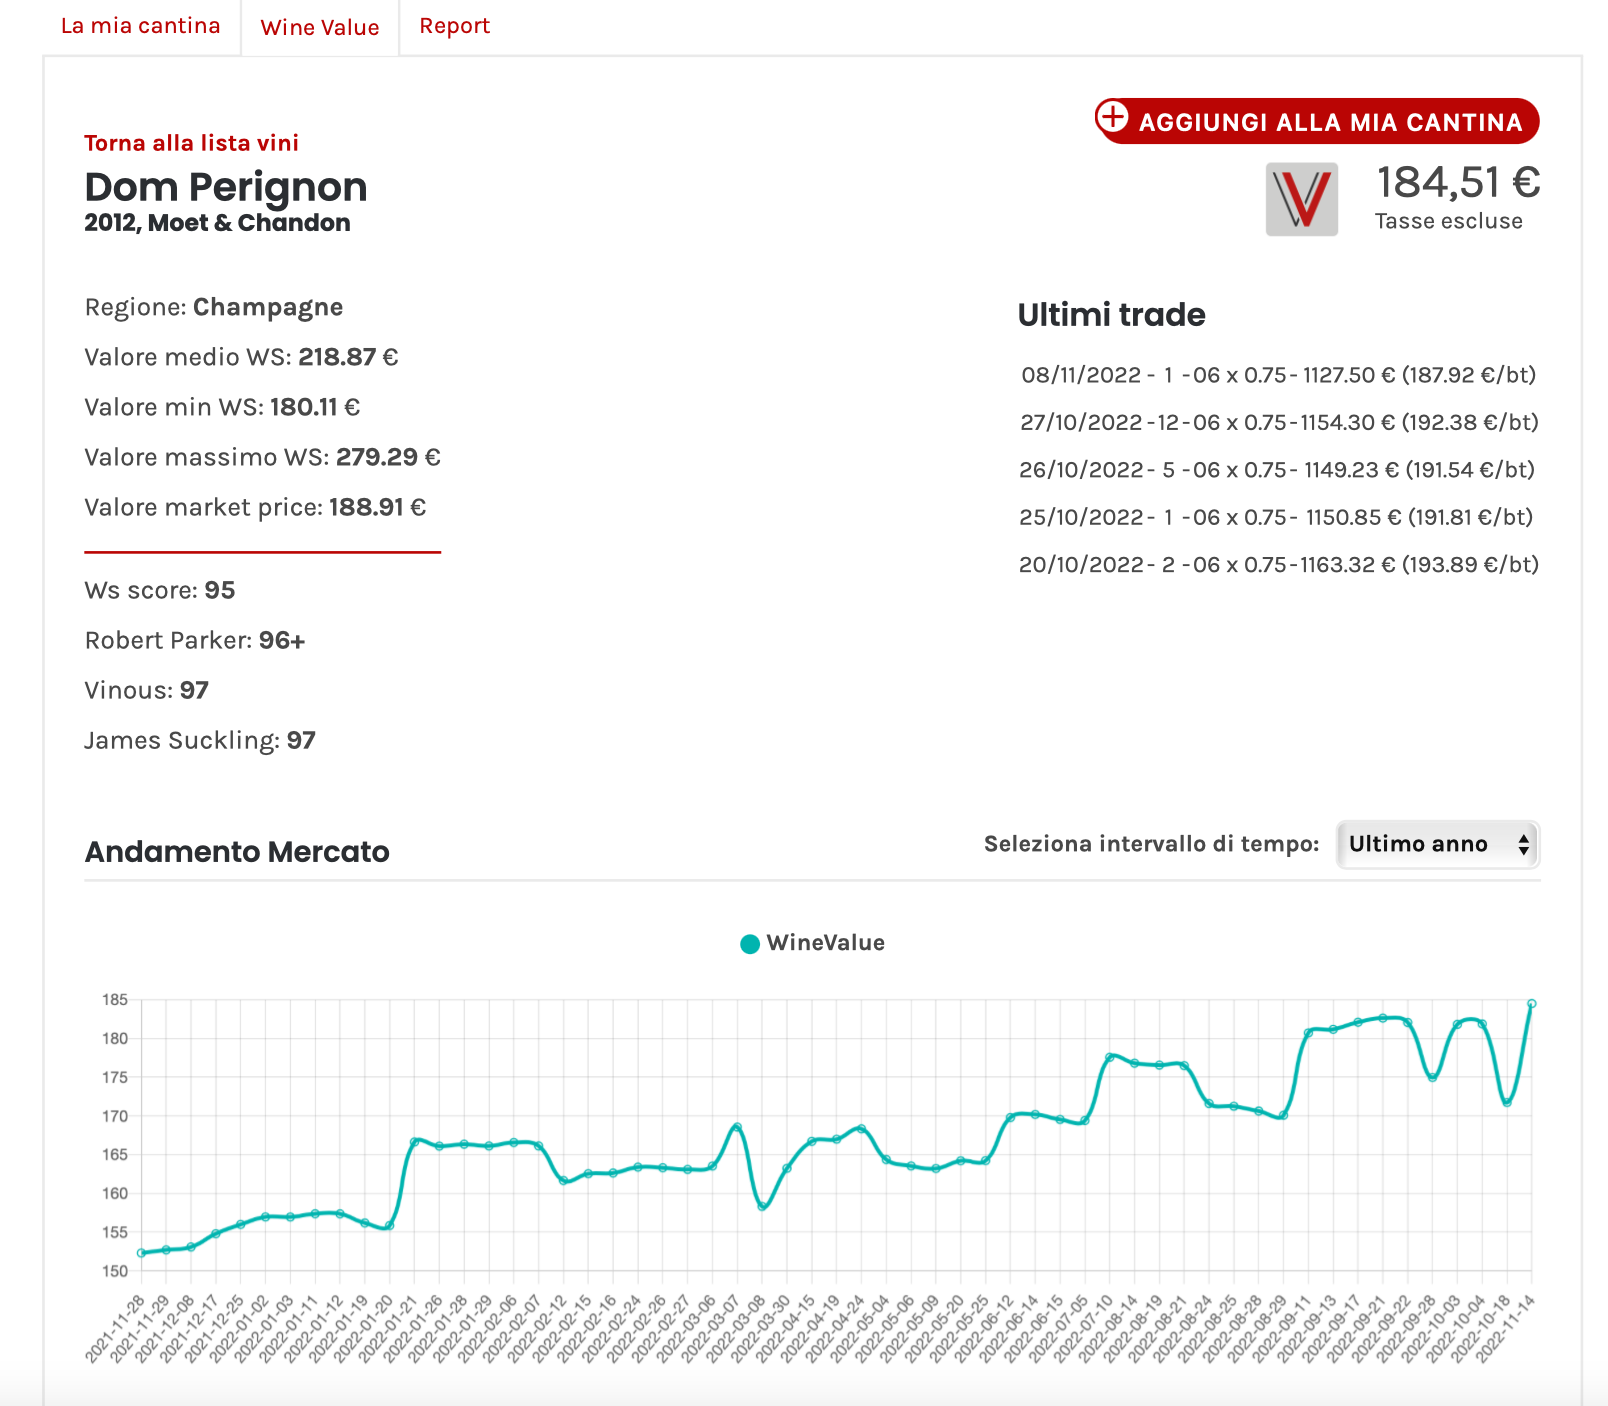This screenshot has height=1406, width=1608.
Task: Open the Report tab
Action: click(x=455, y=26)
